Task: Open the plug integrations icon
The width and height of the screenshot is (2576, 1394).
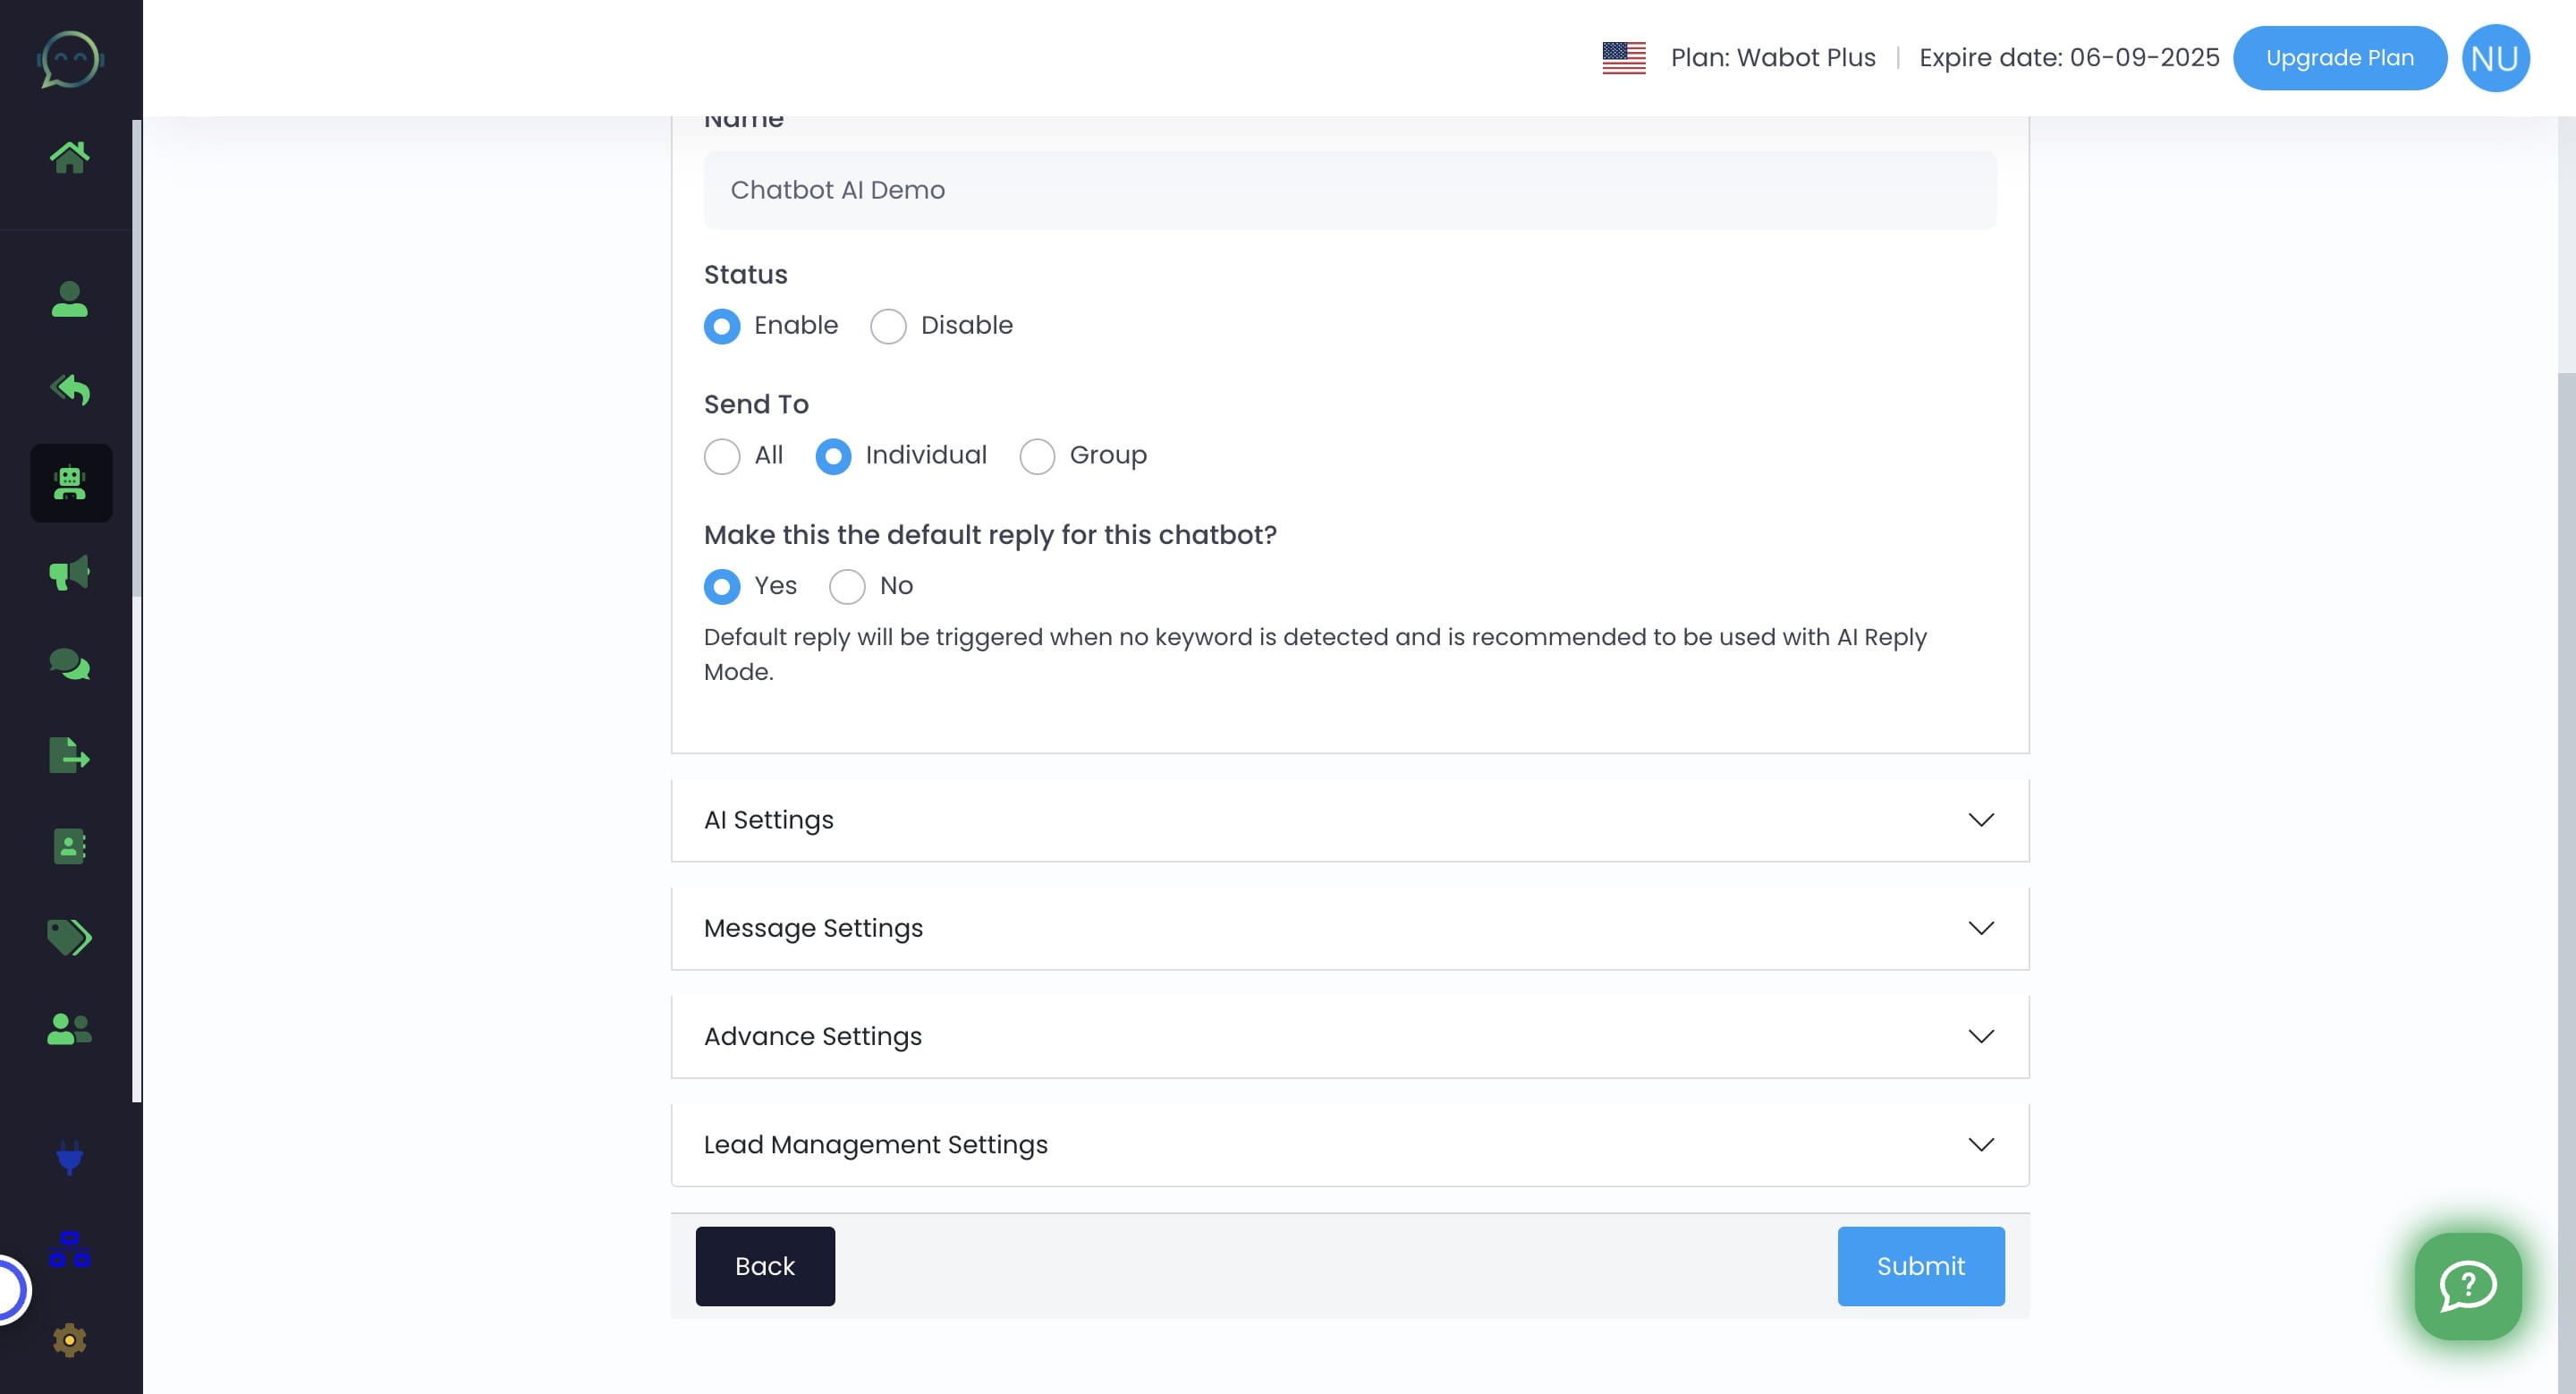Action: [69, 1158]
